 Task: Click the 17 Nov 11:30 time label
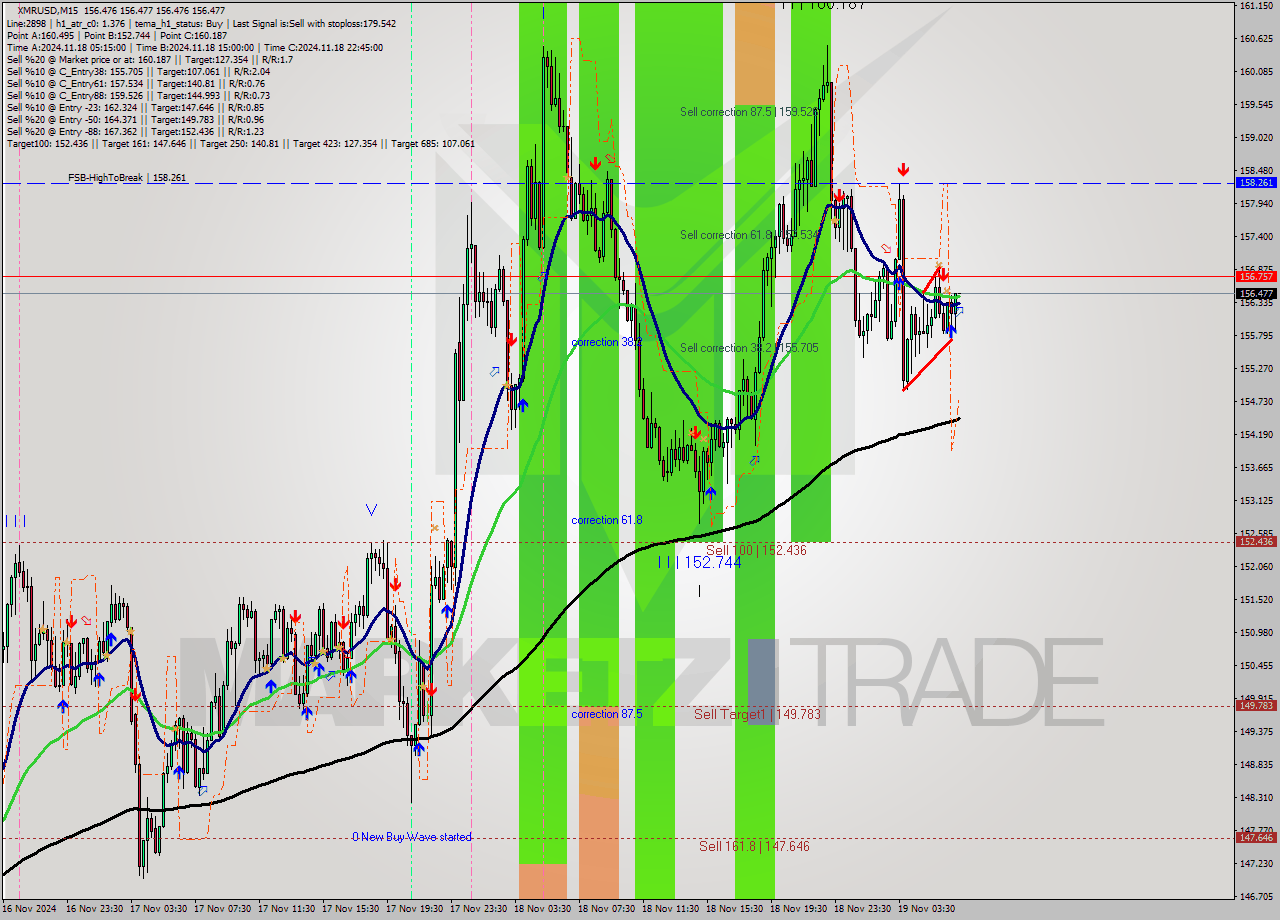click(x=287, y=909)
